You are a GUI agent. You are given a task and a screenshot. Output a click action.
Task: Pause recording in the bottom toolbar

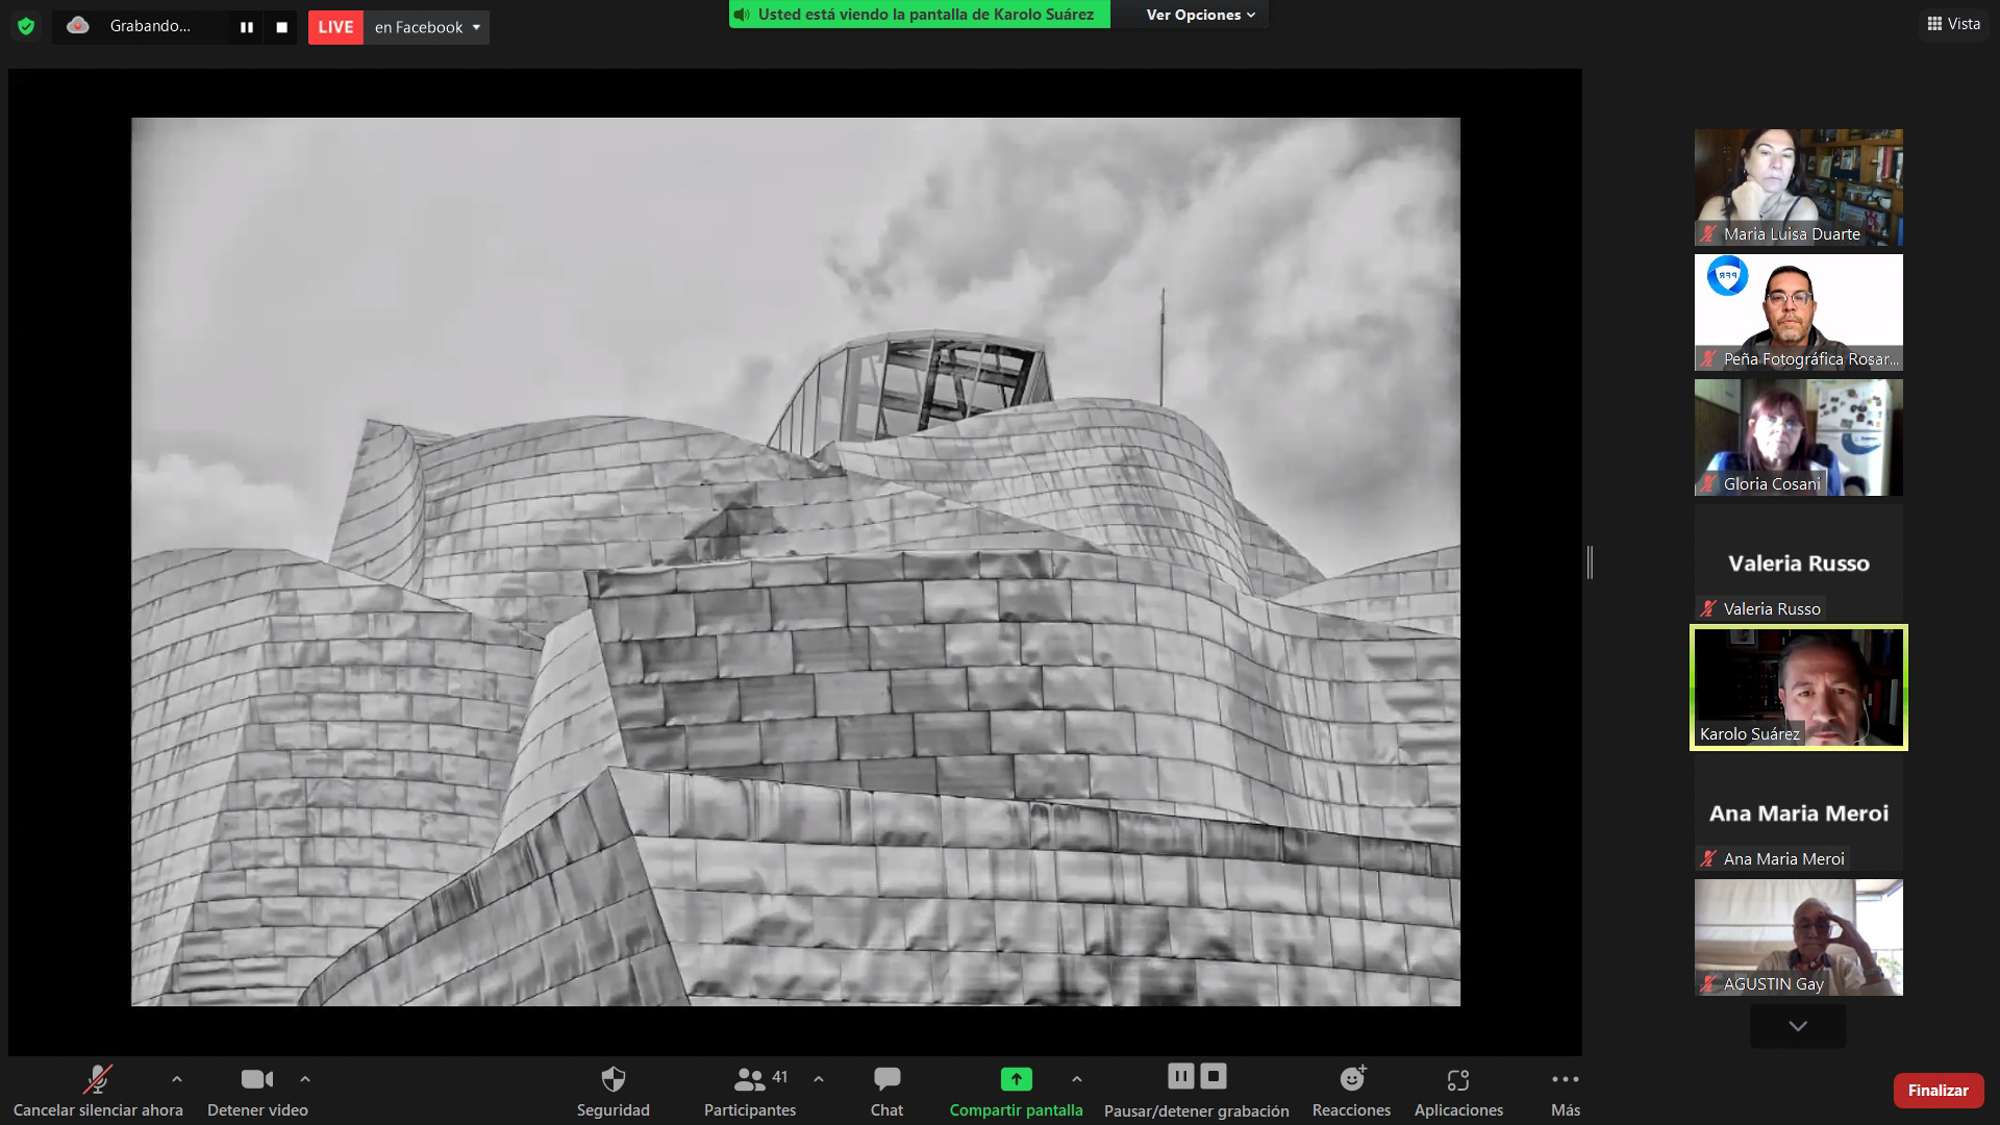point(1180,1076)
